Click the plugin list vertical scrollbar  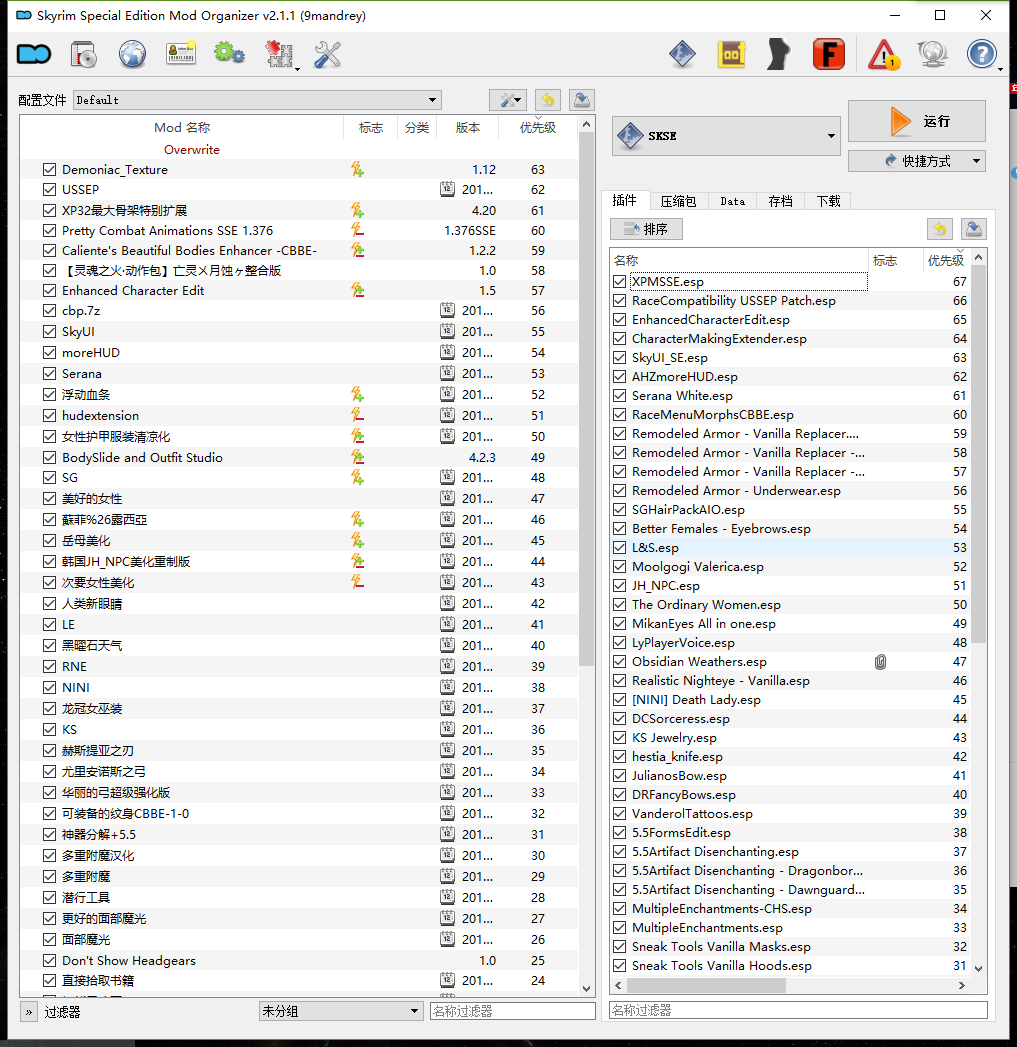point(978,454)
